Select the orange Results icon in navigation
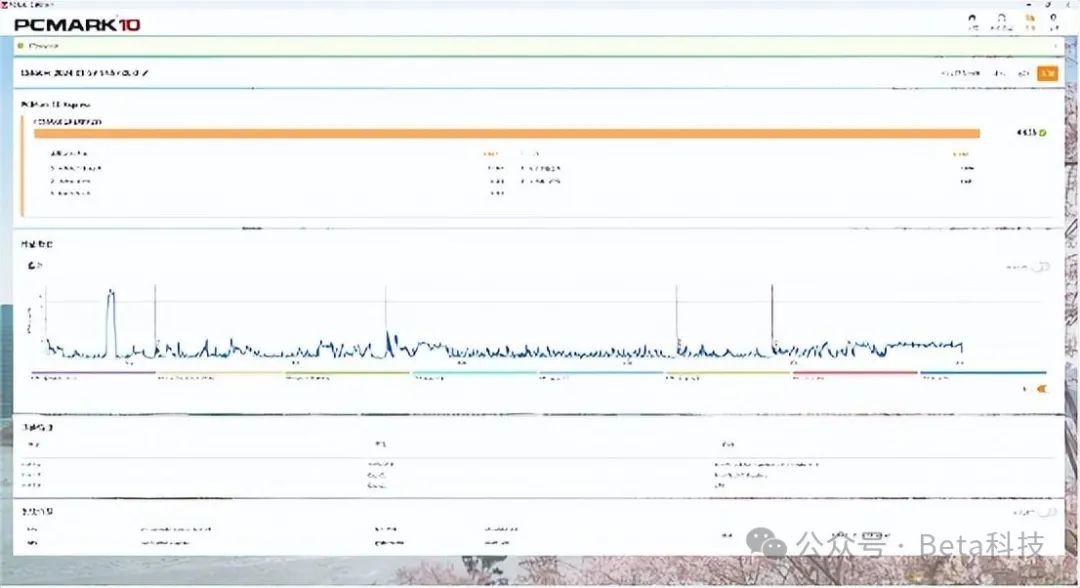 tap(1030, 21)
